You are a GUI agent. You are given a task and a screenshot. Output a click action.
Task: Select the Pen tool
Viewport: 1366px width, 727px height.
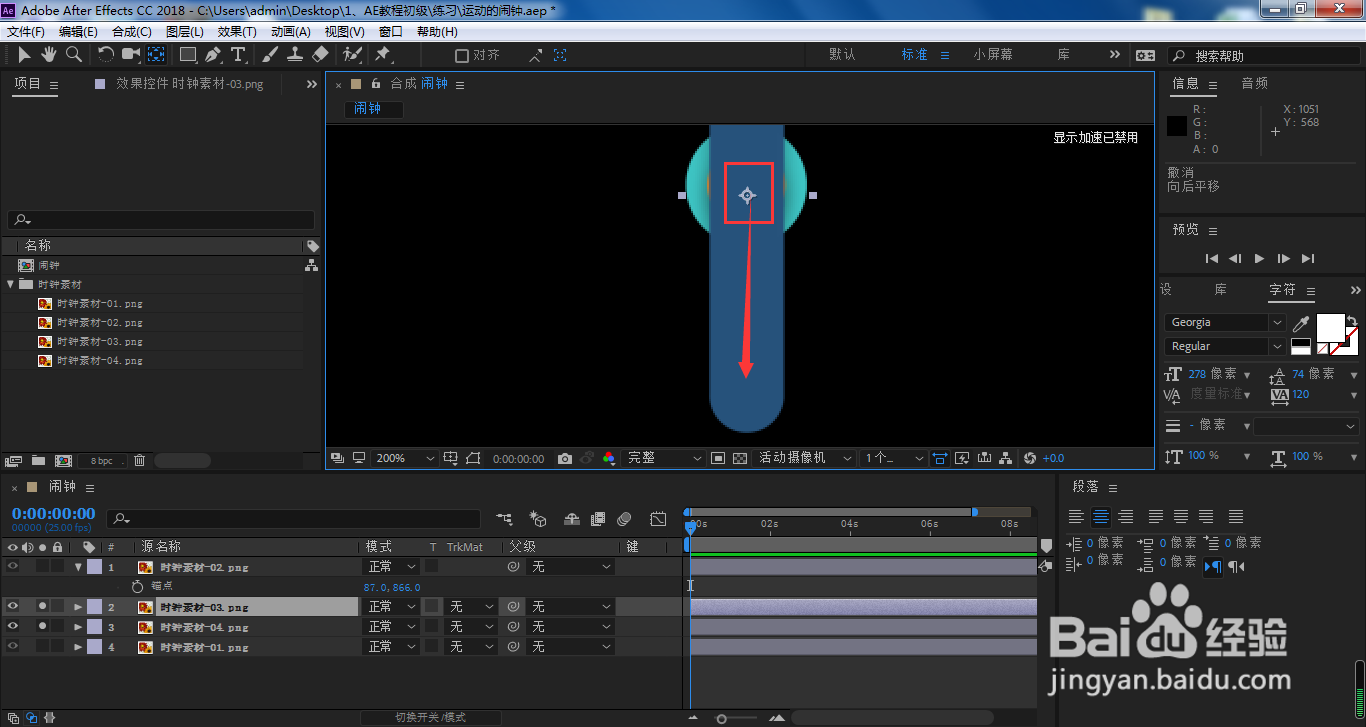coord(213,54)
